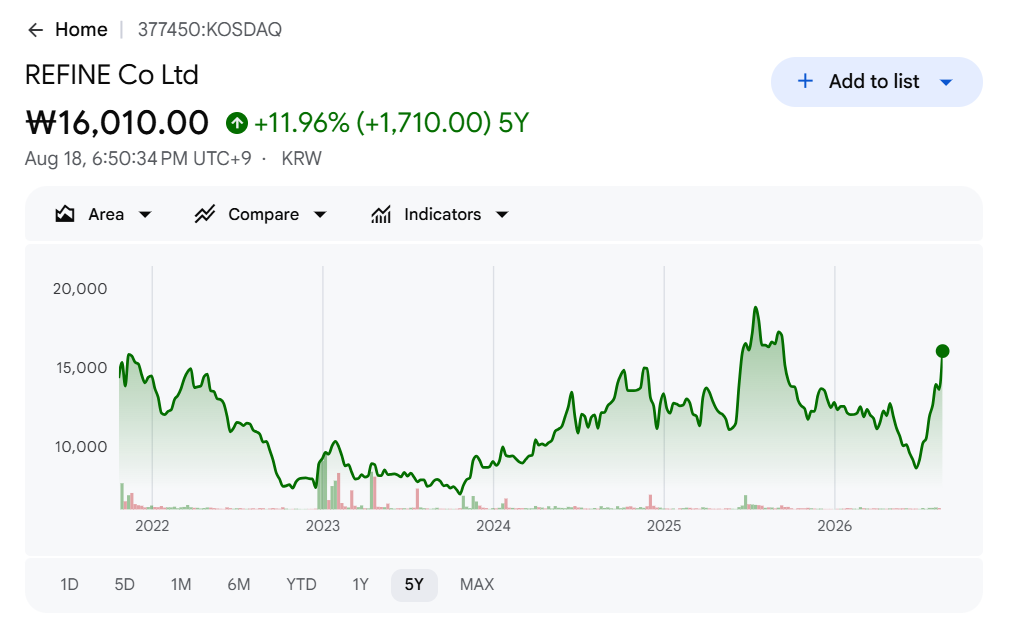The height and width of the screenshot is (620, 1012).
Task: Click the Add to list button
Action: pos(876,82)
